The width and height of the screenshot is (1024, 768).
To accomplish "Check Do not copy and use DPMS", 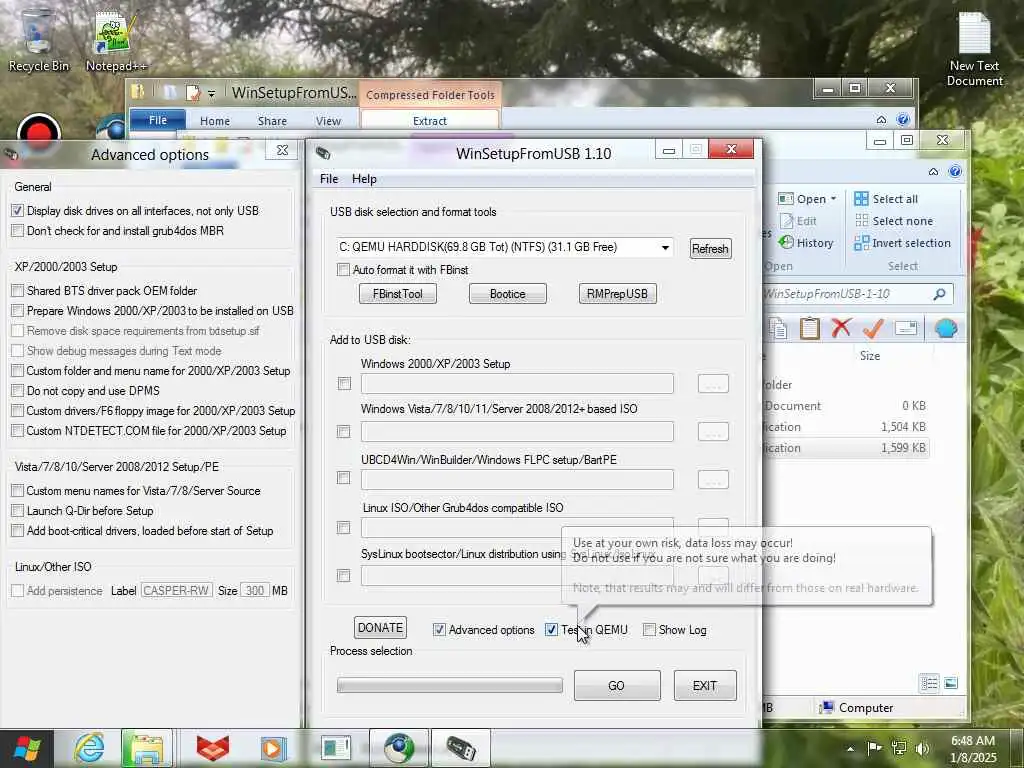I will (18, 391).
